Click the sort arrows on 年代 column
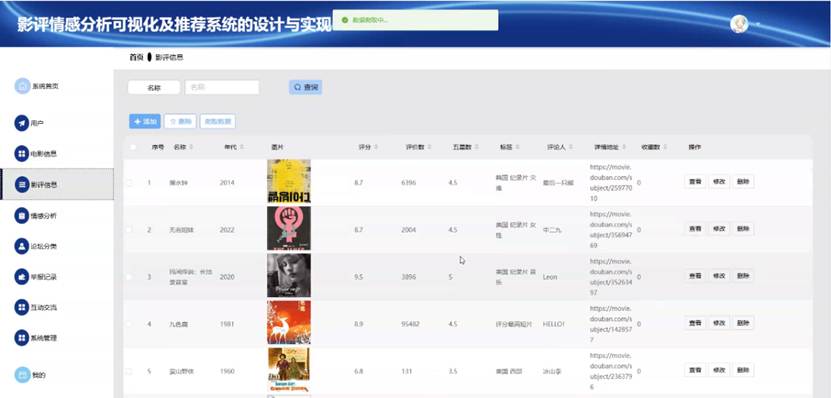Screen dimensions: 831x398 pyautogui.click(x=242, y=147)
